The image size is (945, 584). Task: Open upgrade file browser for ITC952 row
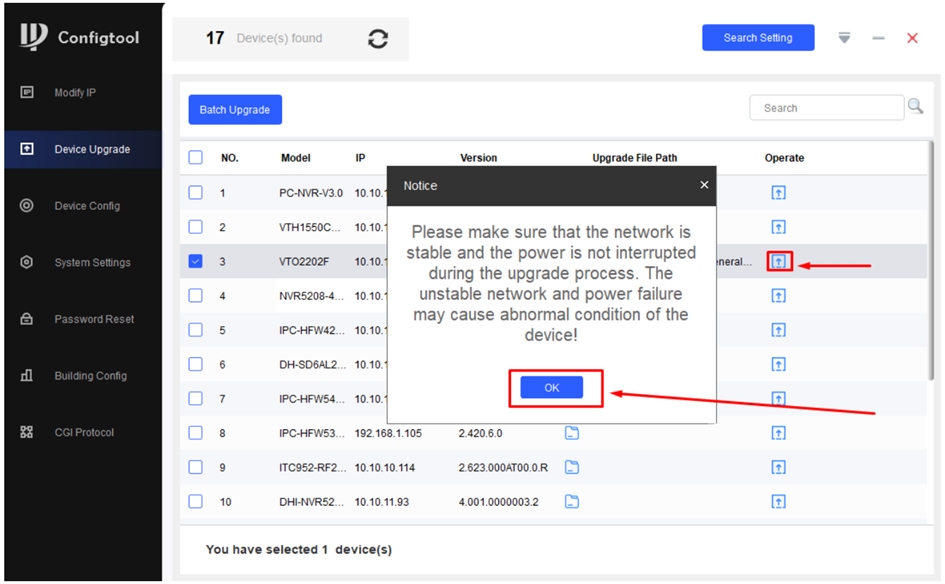click(572, 467)
